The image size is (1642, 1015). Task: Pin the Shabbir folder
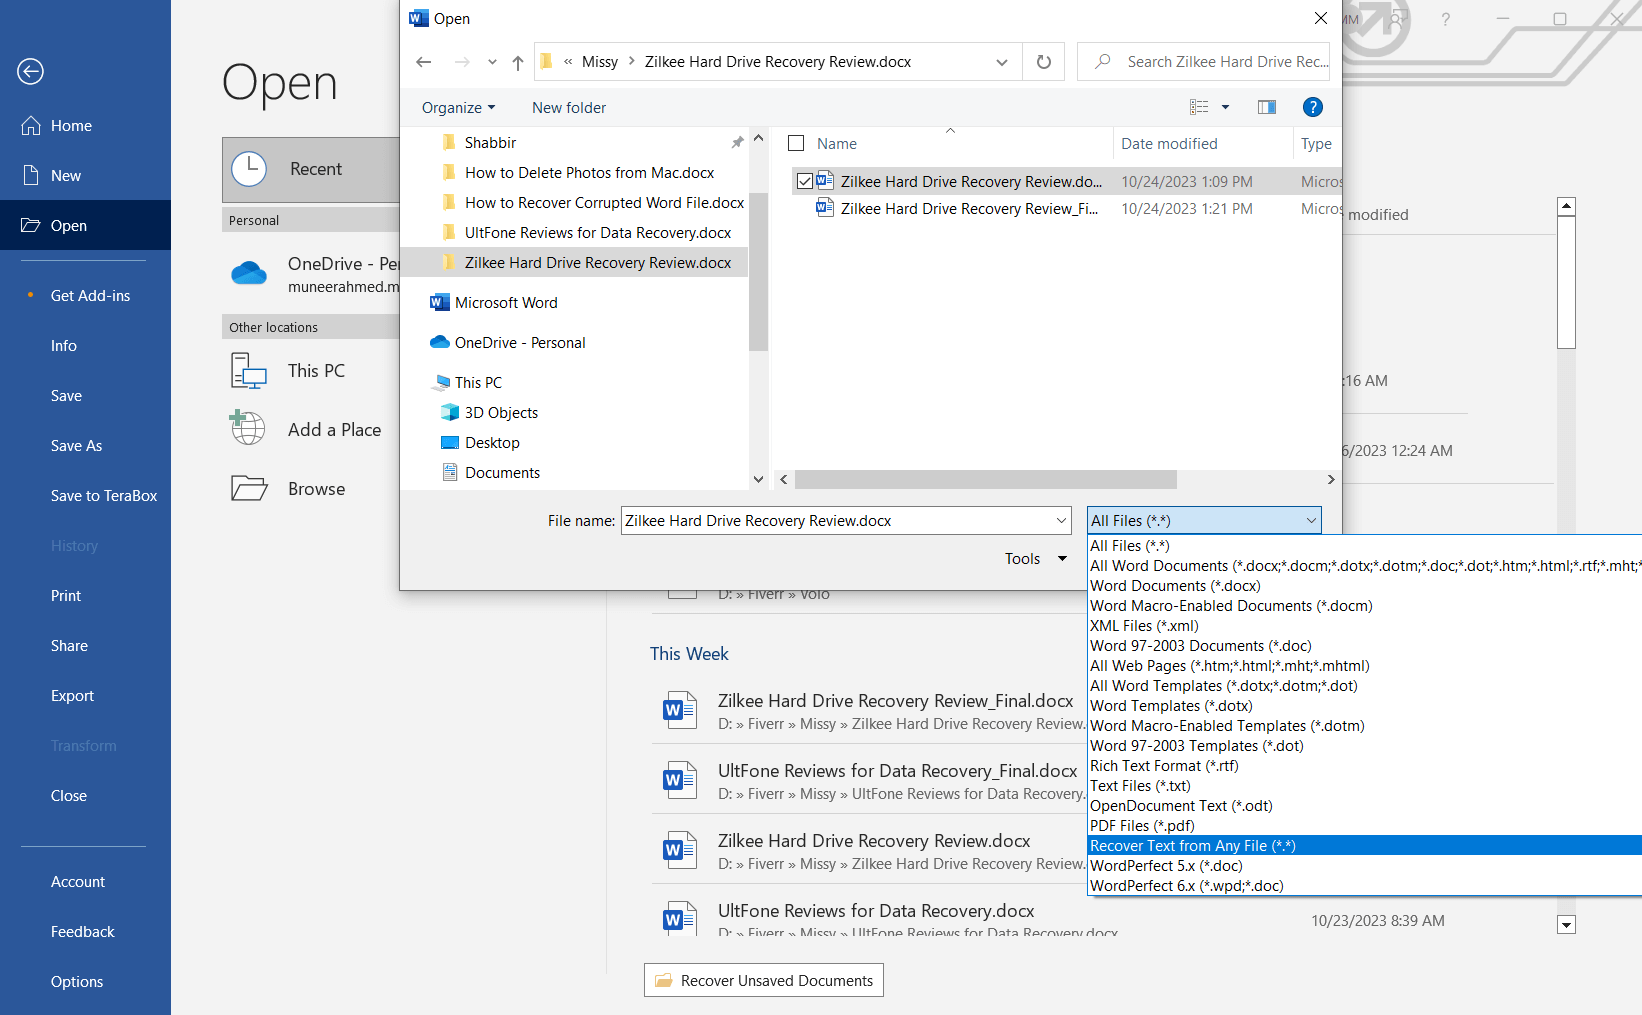(x=737, y=142)
